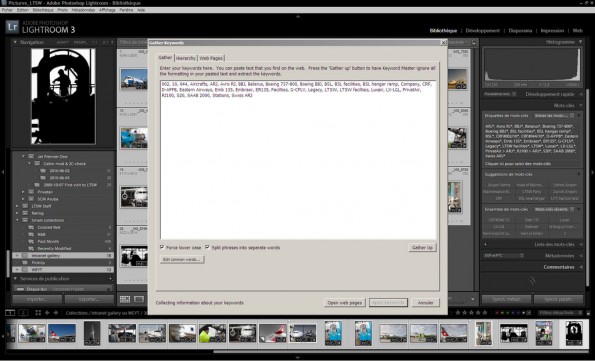Open the Web Pages tab

coord(211,58)
